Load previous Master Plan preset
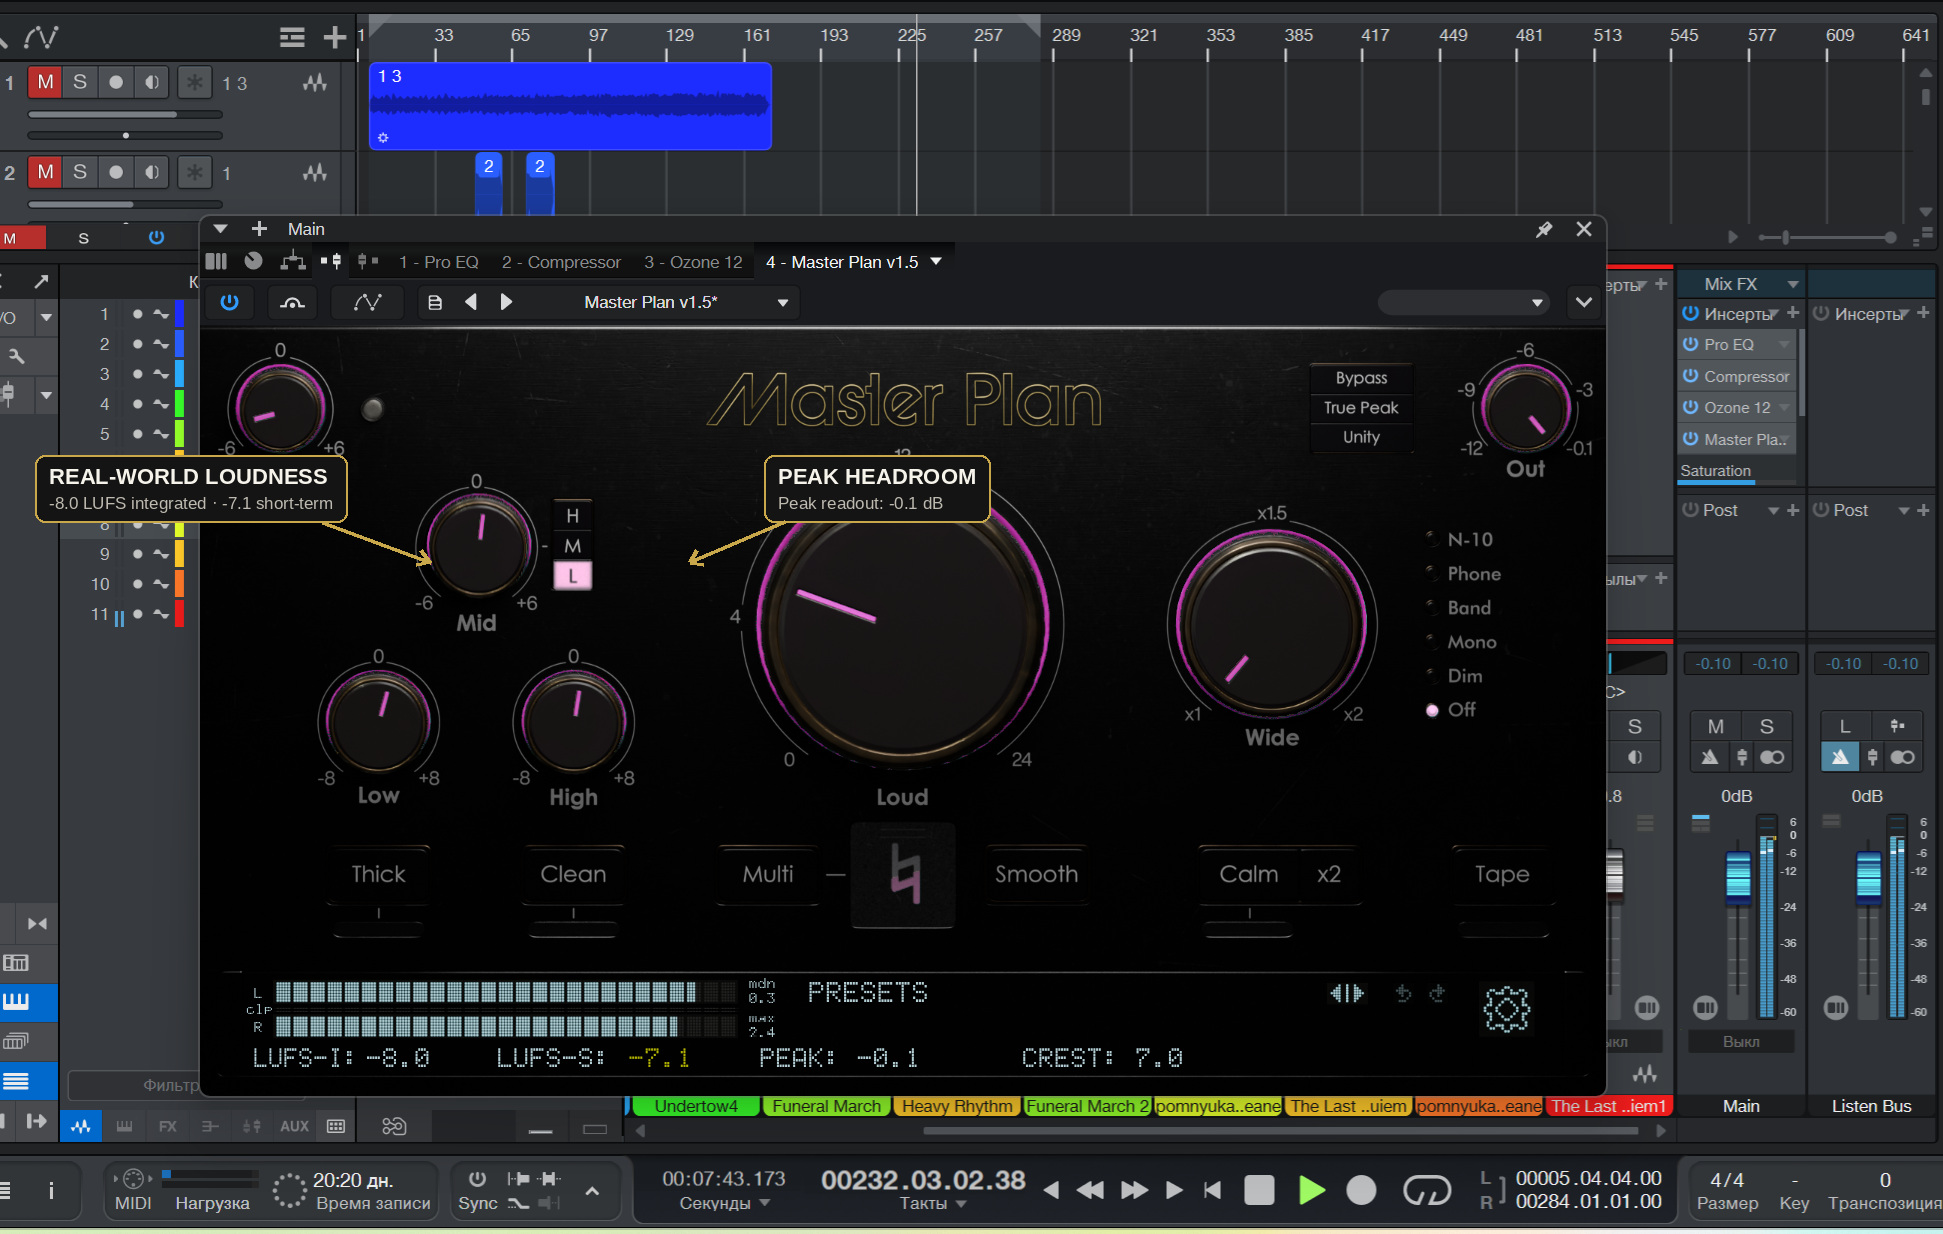The height and width of the screenshot is (1234, 1943). pyautogui.click(x=471, y=302)
